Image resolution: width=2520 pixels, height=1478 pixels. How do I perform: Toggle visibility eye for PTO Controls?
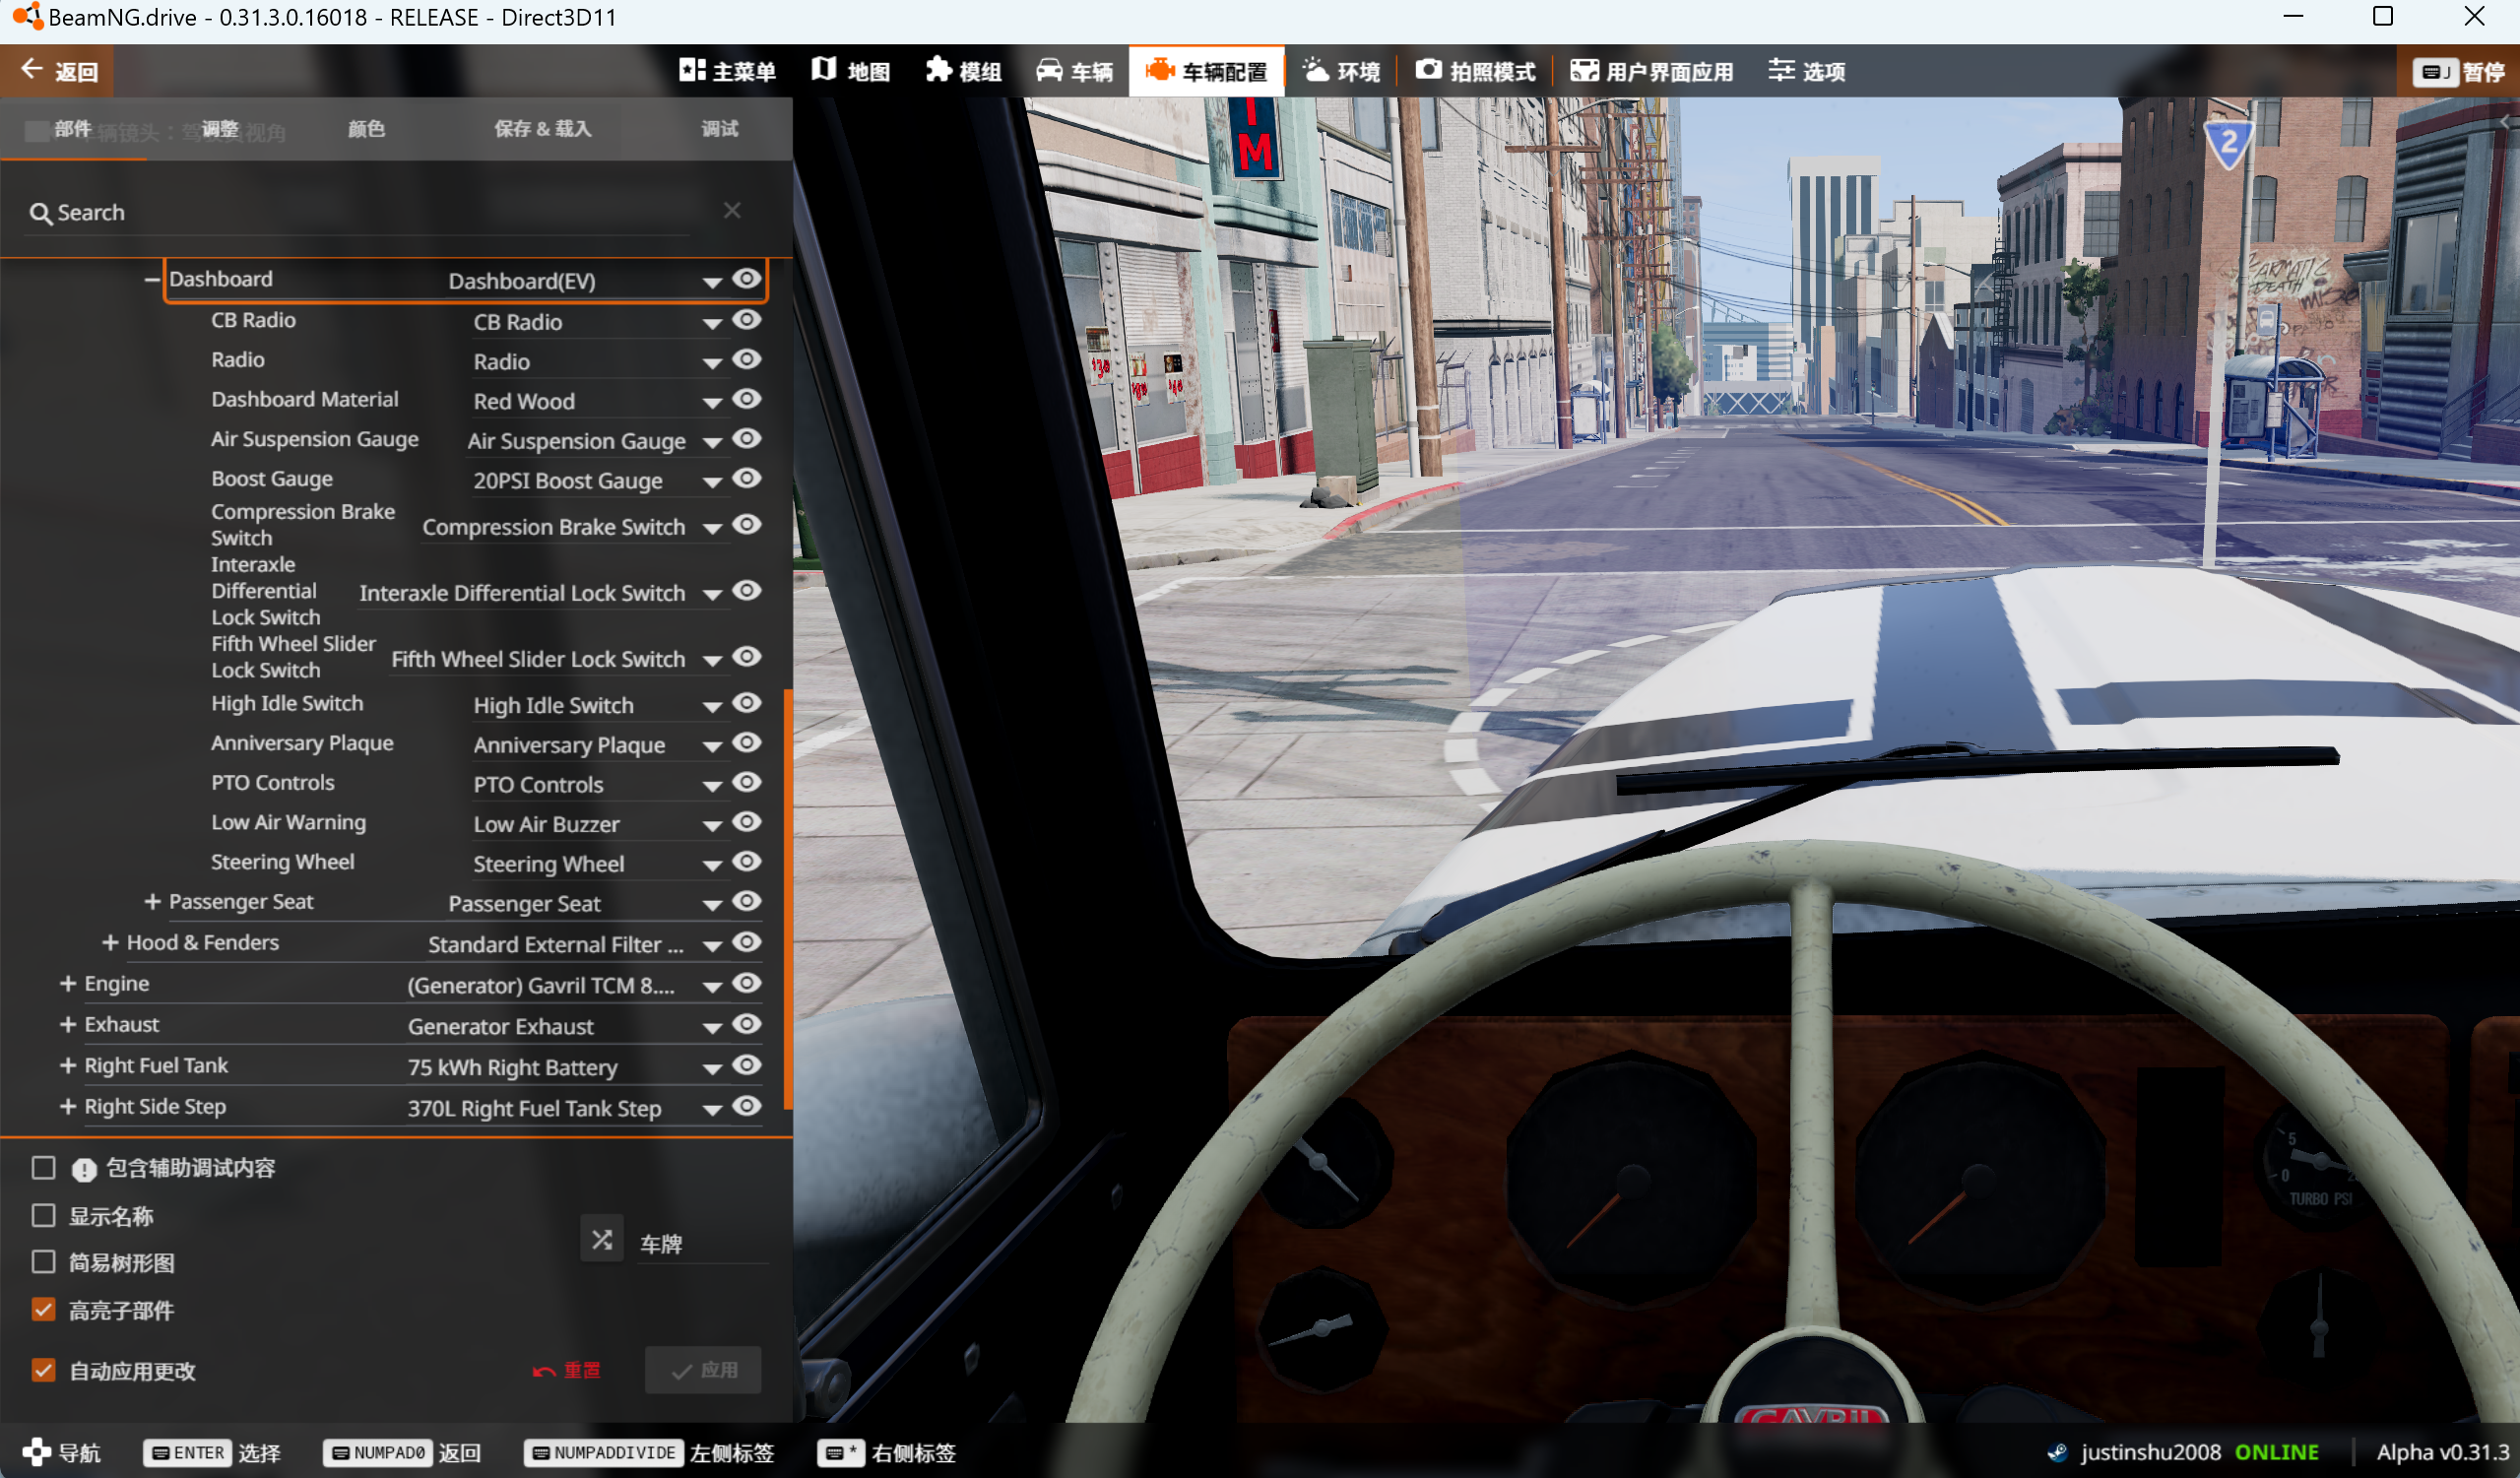(x=747, y=783)
